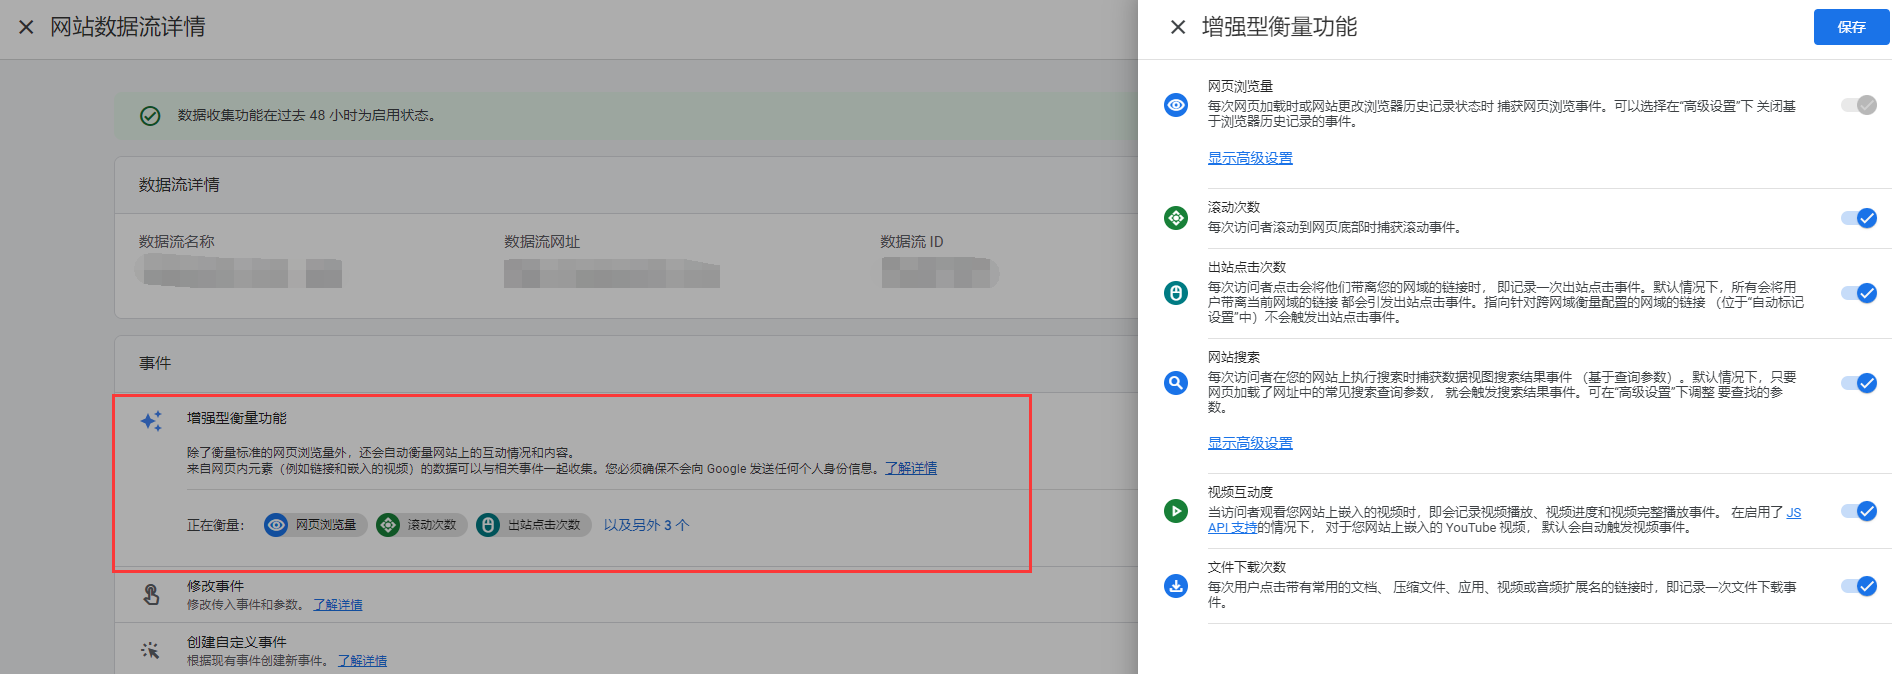Open the 修改事件 row
The width and height of the screenshot is (1892, 674).
coord(627,595)
